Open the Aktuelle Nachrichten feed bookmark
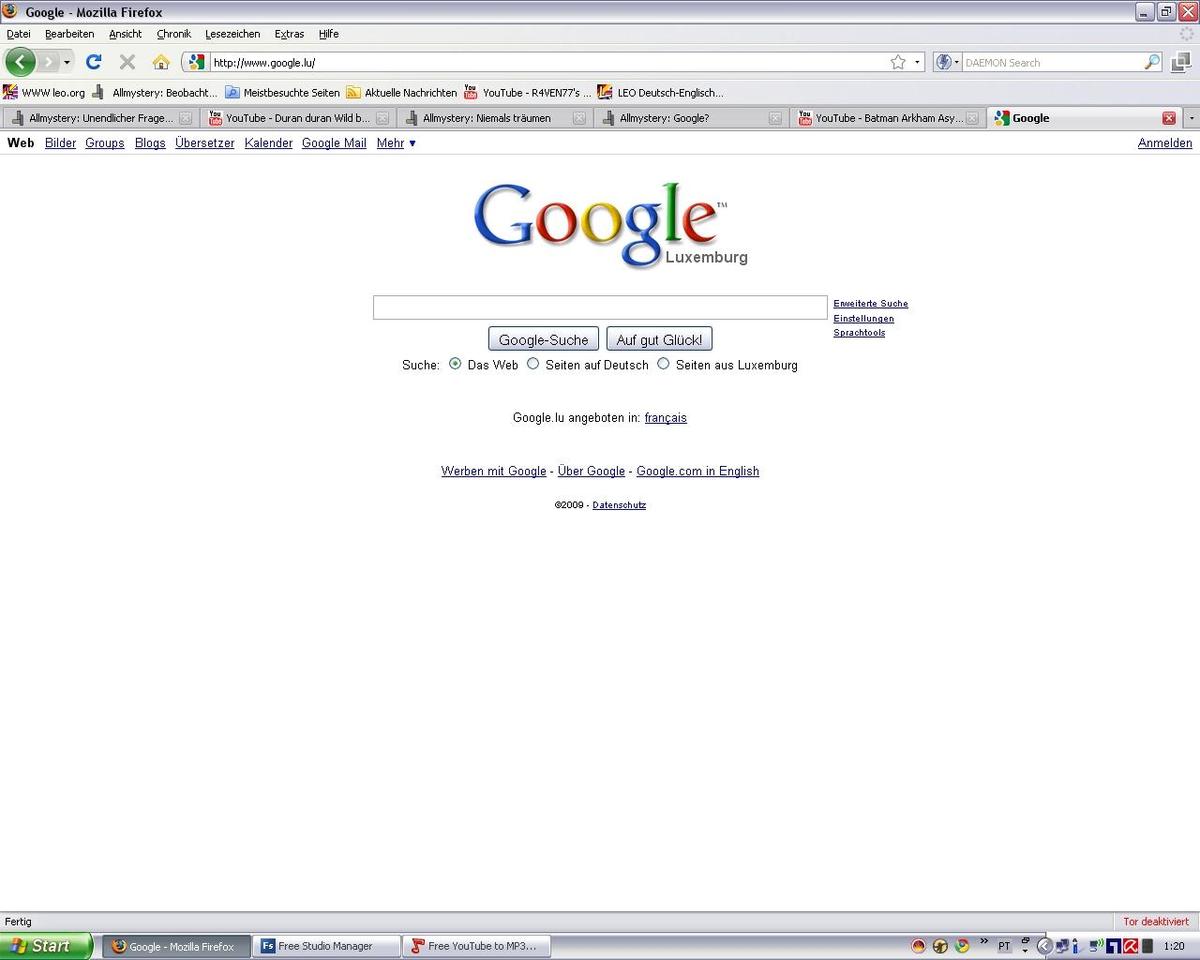Screen dimensions: 1200x960 [x=402, y=92]
